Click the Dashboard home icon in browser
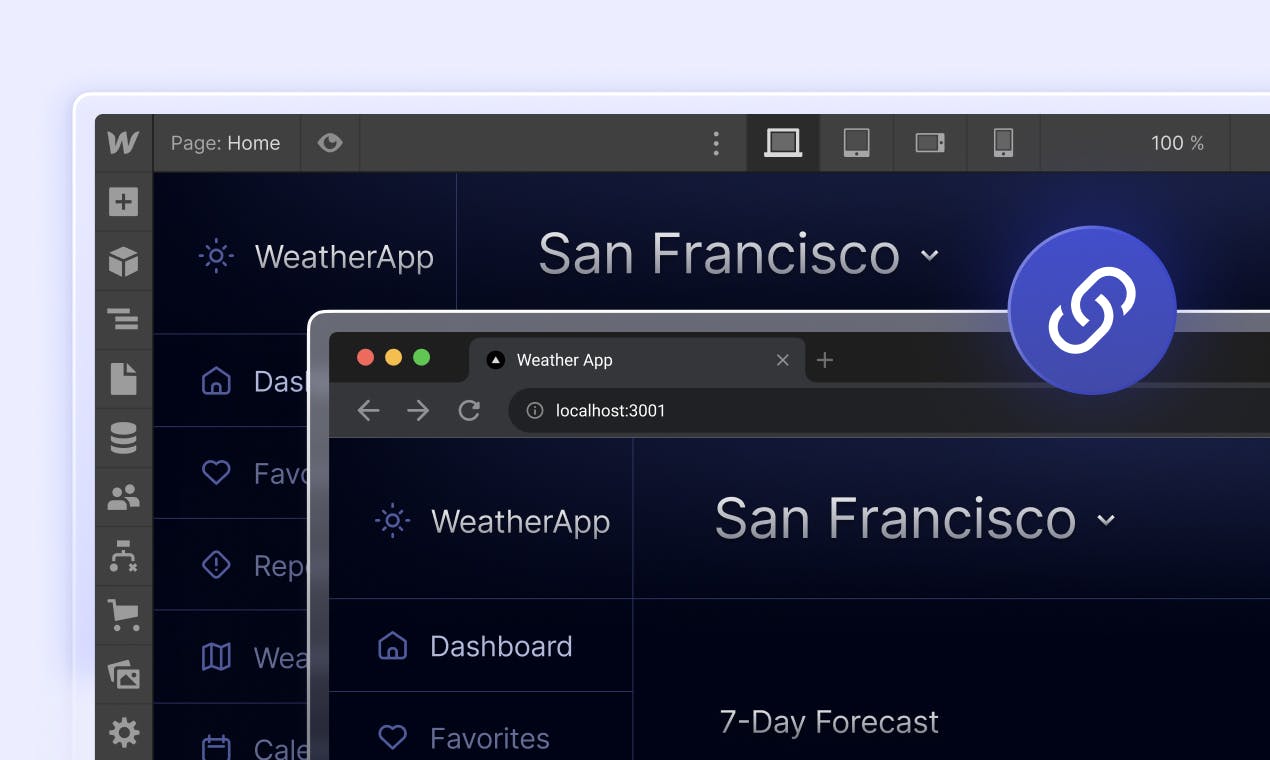Viewport: 1270px width, 760px height. [x=392, y=646]
